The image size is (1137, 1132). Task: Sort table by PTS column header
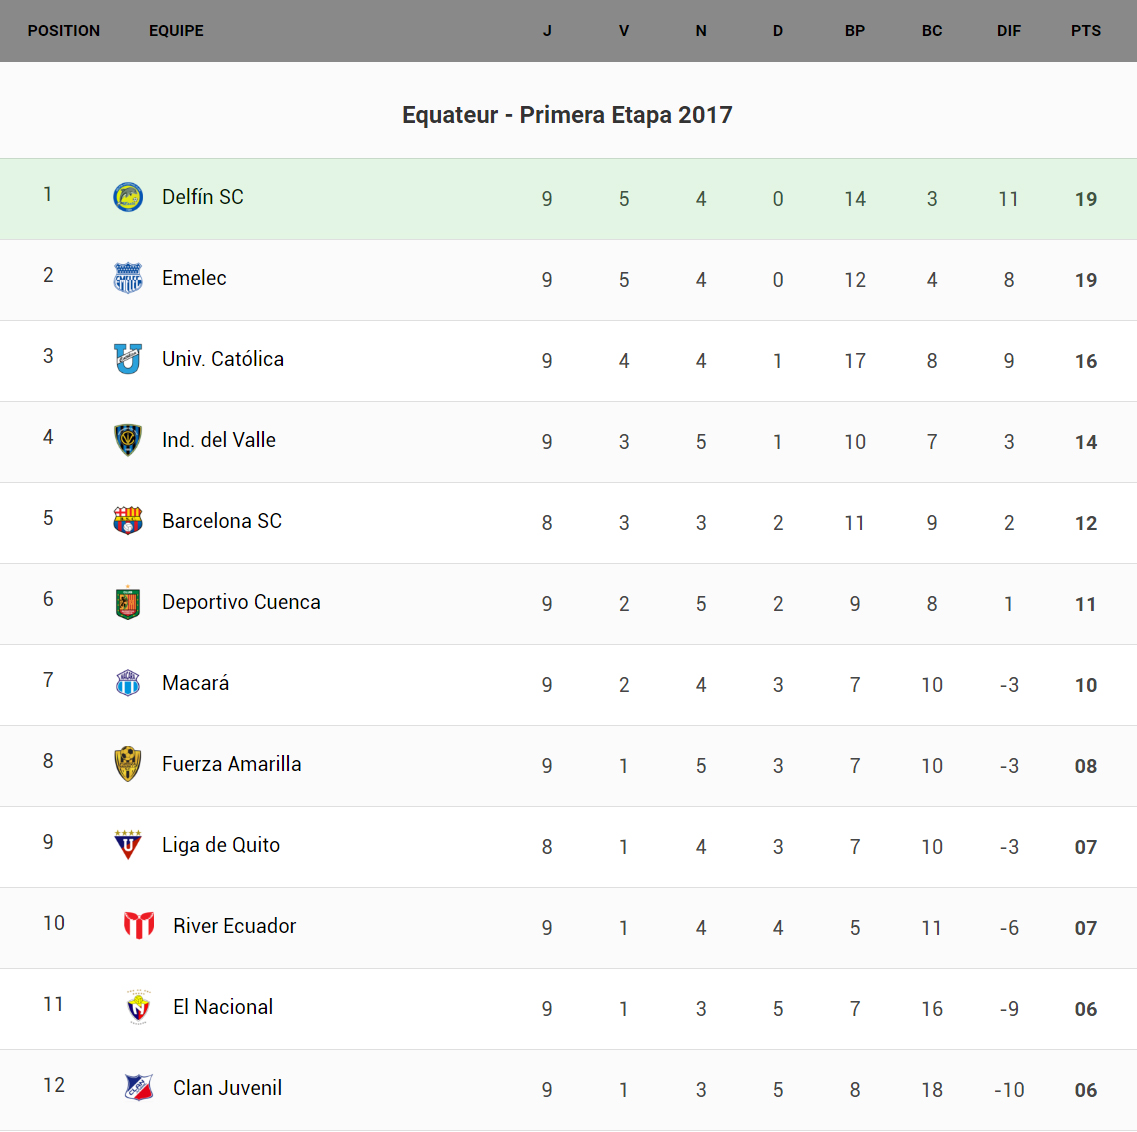pos(1086,31)
